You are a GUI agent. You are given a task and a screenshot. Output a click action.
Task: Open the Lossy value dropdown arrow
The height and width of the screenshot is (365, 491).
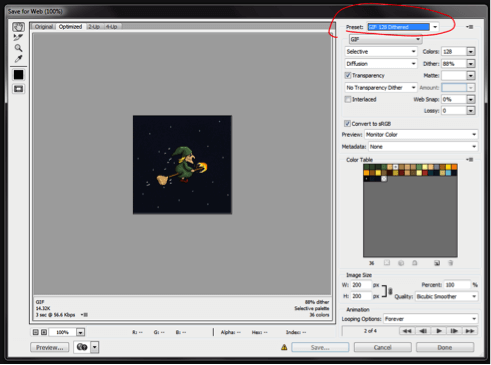click(471, 111)
